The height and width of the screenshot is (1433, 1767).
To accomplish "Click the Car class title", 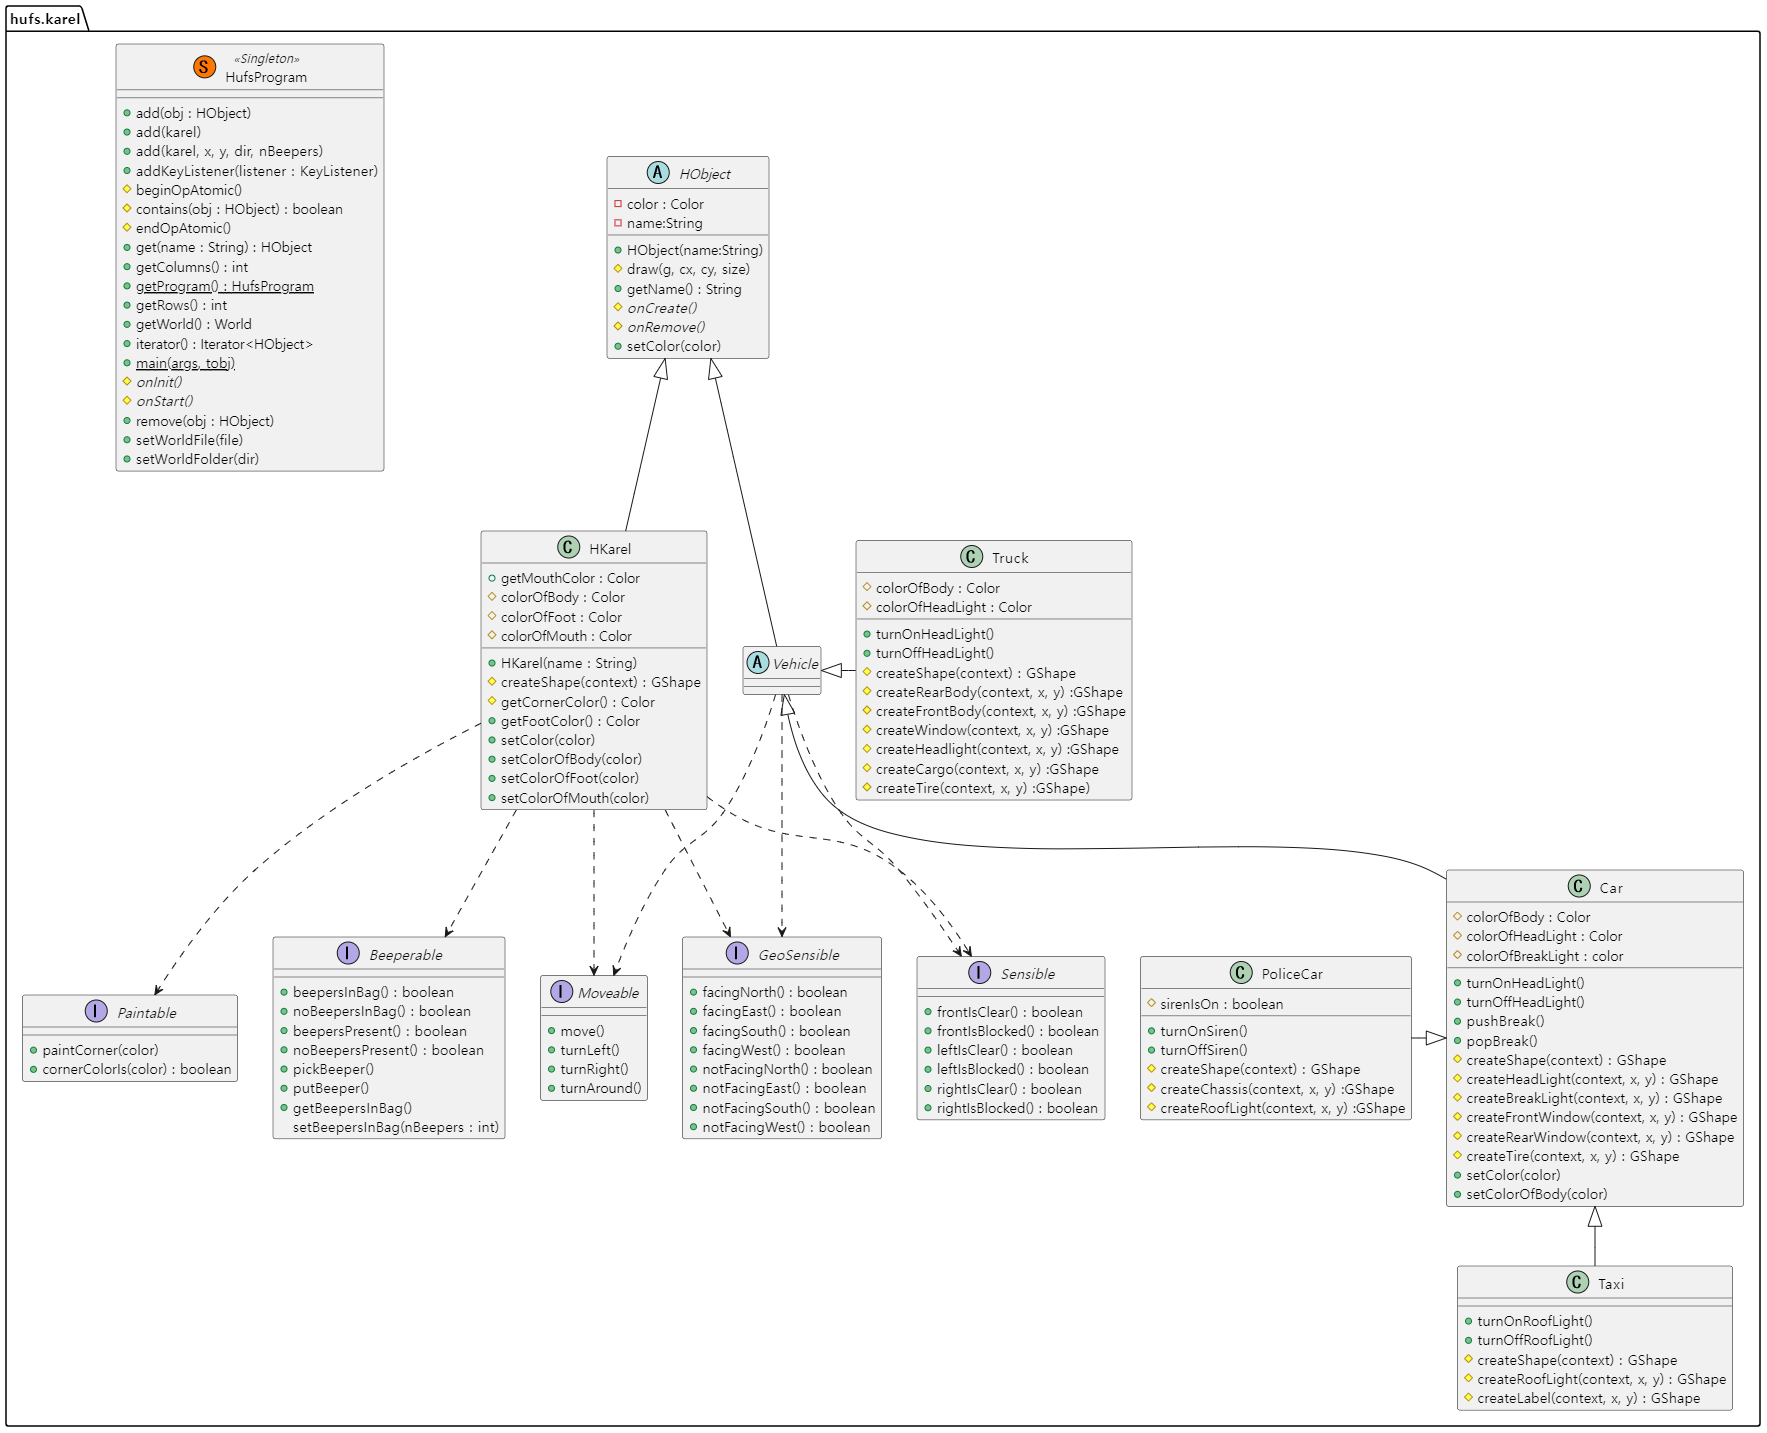I will tap(1611, 888).
